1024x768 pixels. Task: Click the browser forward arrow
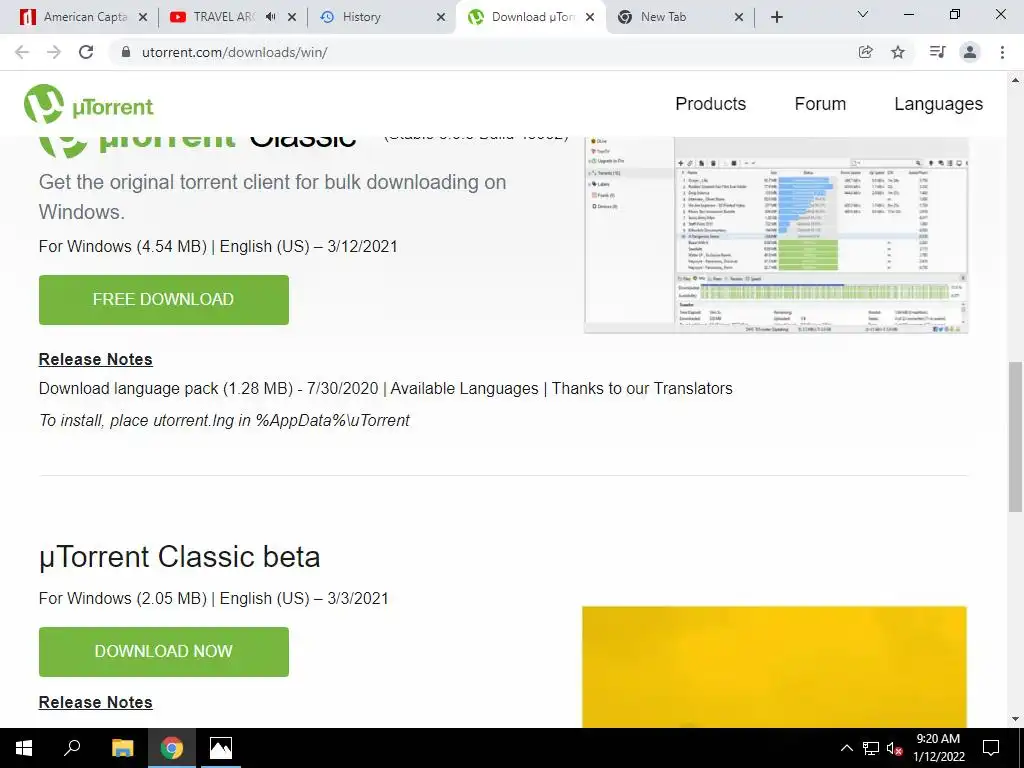pos(54,52)
